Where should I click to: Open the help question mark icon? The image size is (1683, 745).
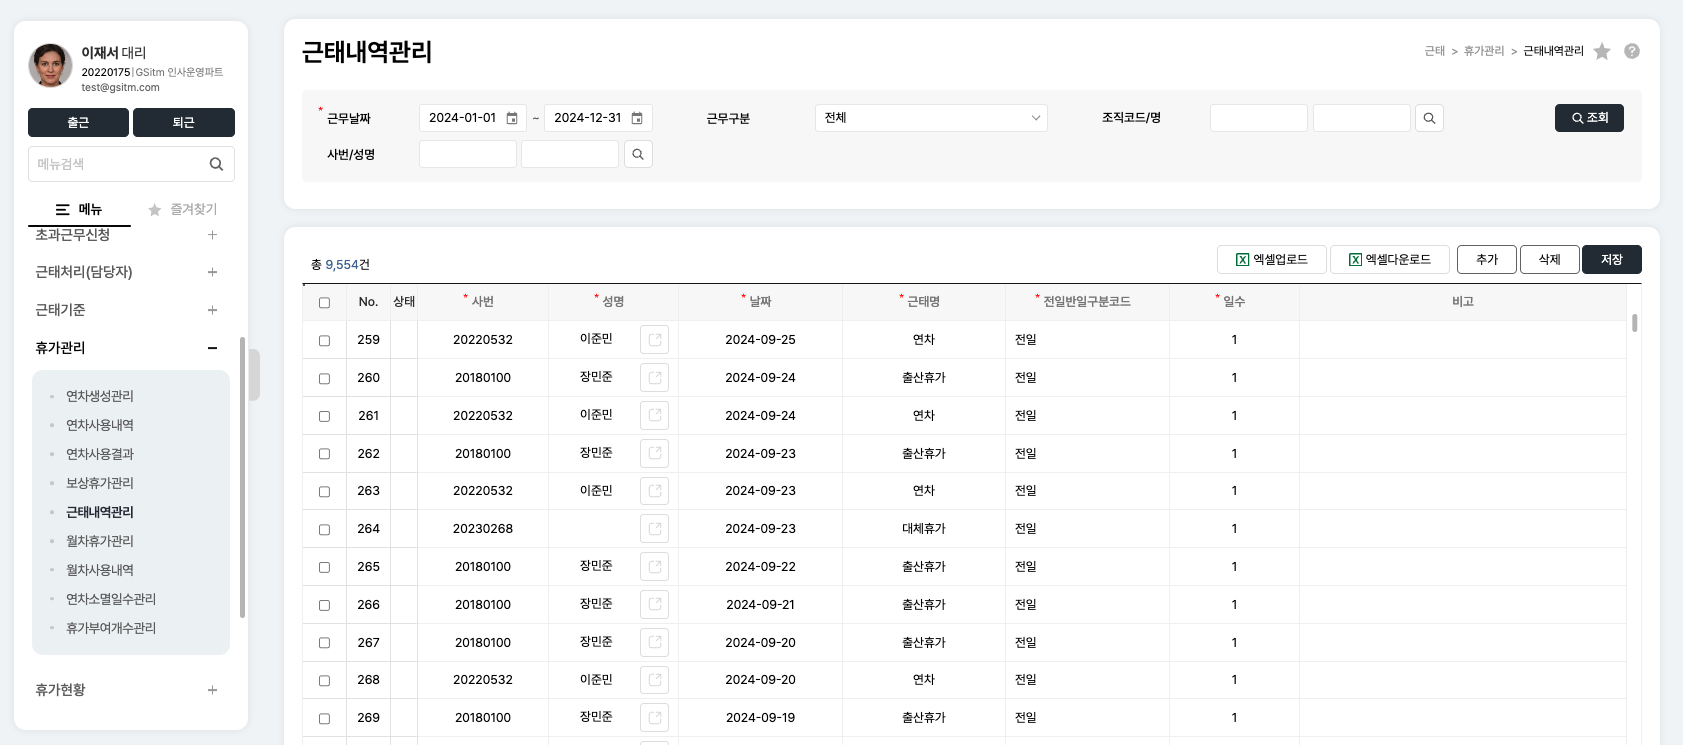coord(1632,51)
